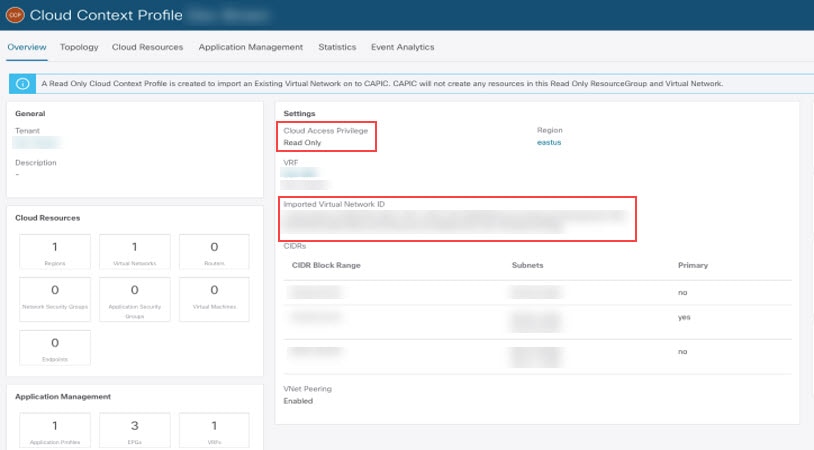The image size is (814, 450).
Task: Select Read Only value under Cloud Access Privilege
Action: 302,143
